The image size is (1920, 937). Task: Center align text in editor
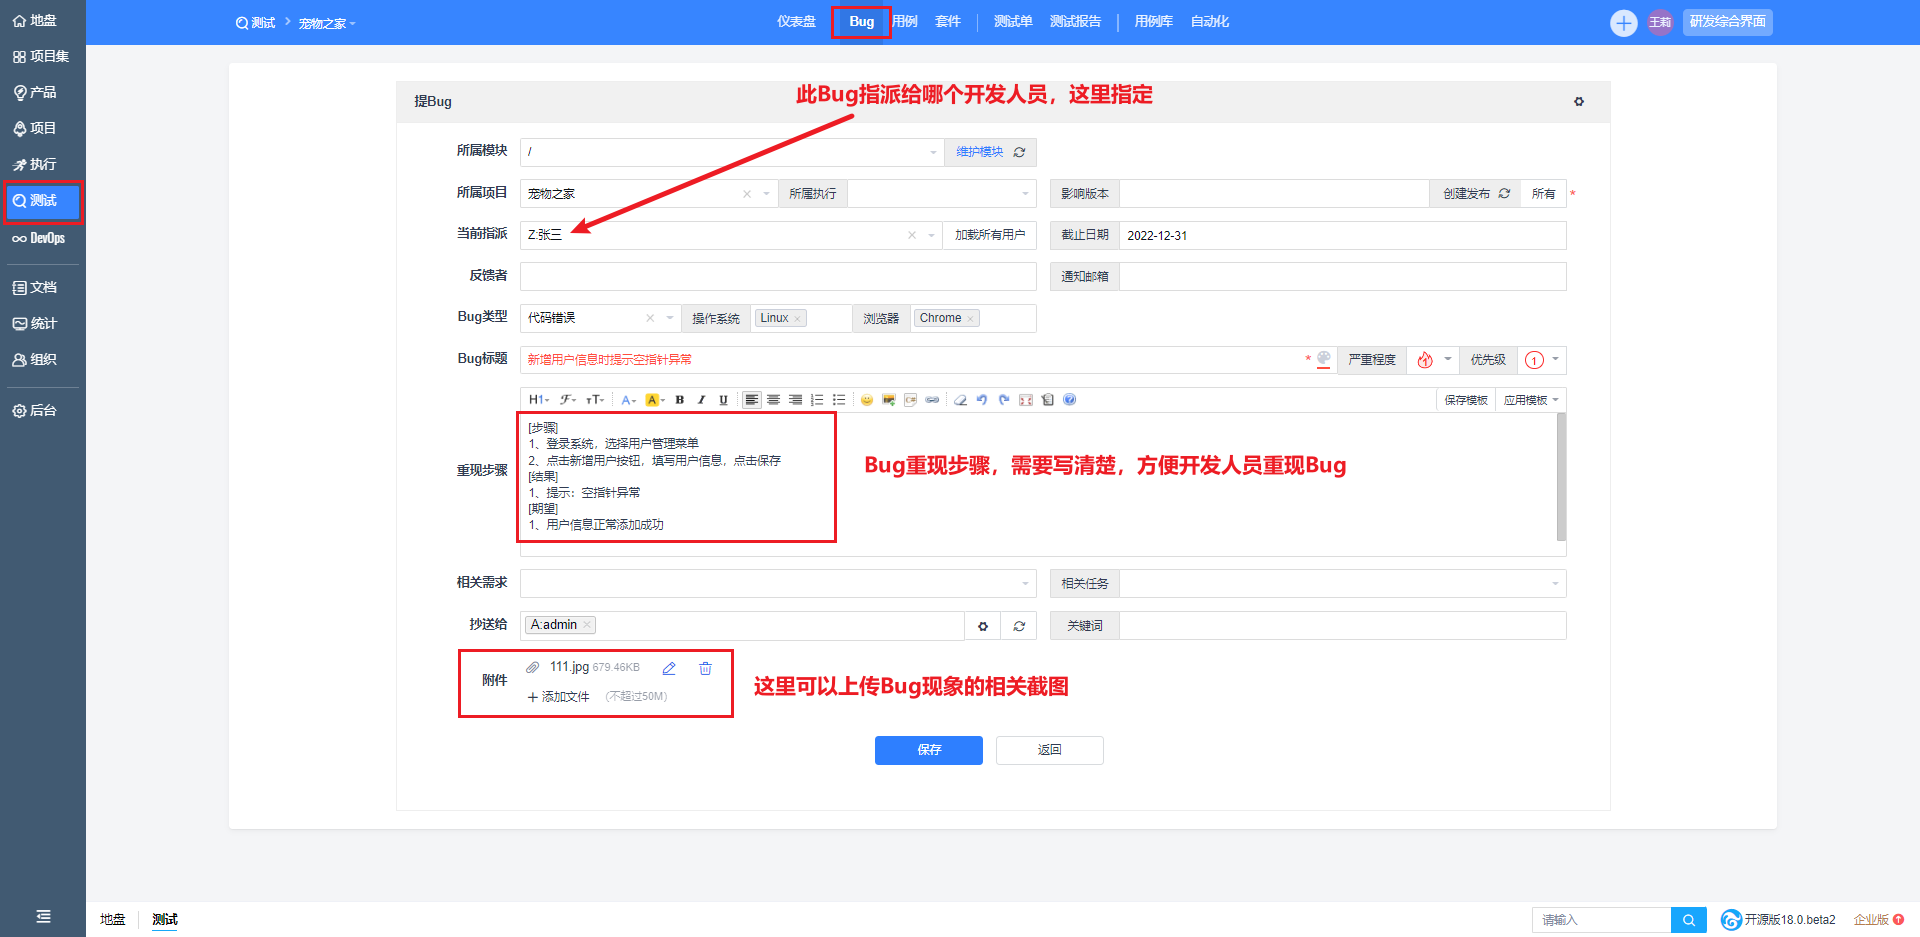point(774,400)
